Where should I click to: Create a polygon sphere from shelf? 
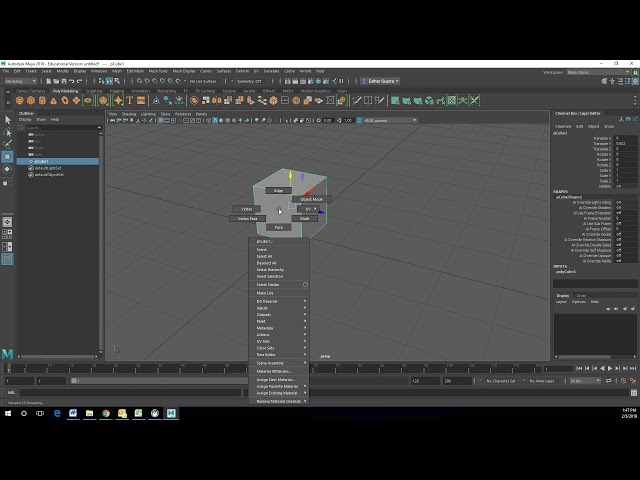pyautogui.click(x=19, y=100)
